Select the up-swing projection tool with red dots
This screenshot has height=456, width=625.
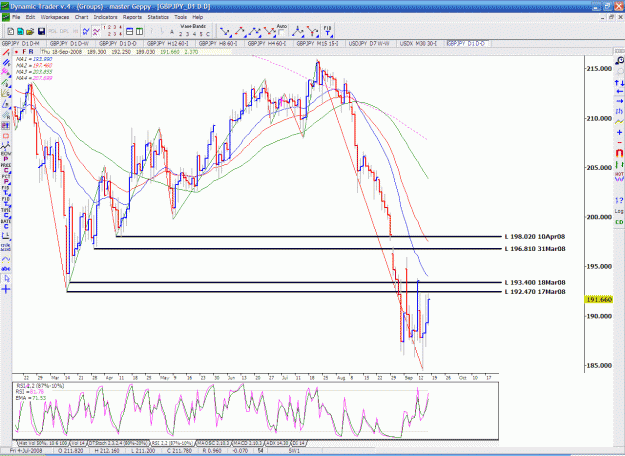click(x=240, y=31)
